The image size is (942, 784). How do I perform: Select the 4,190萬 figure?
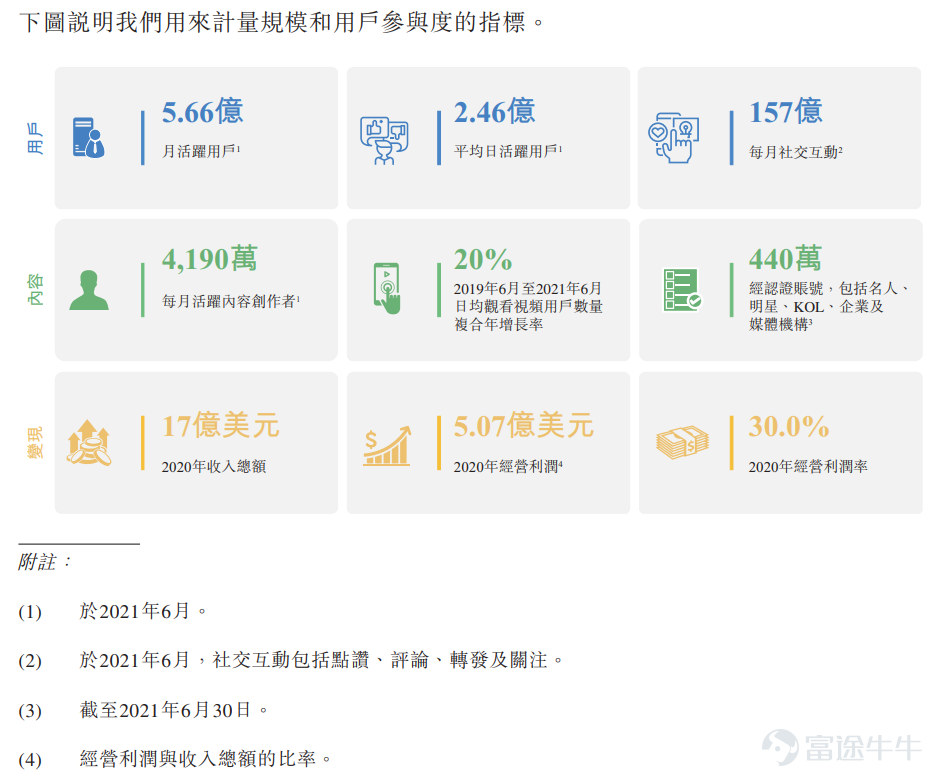209,259
